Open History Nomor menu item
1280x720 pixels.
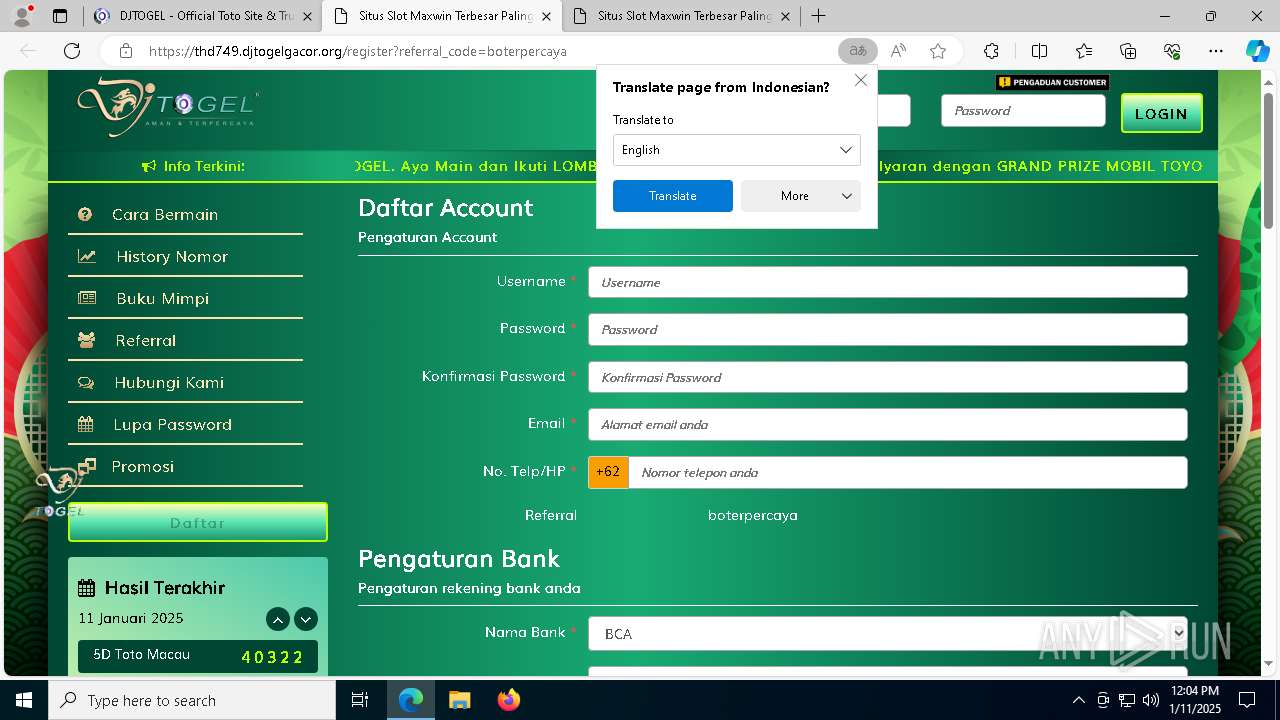tap(185, 256)
